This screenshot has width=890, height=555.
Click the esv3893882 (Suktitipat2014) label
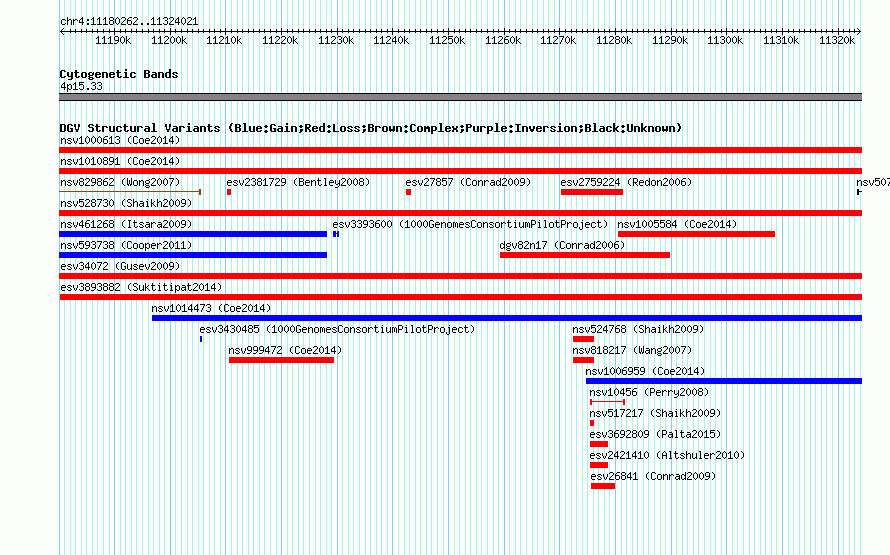(141, 287)
